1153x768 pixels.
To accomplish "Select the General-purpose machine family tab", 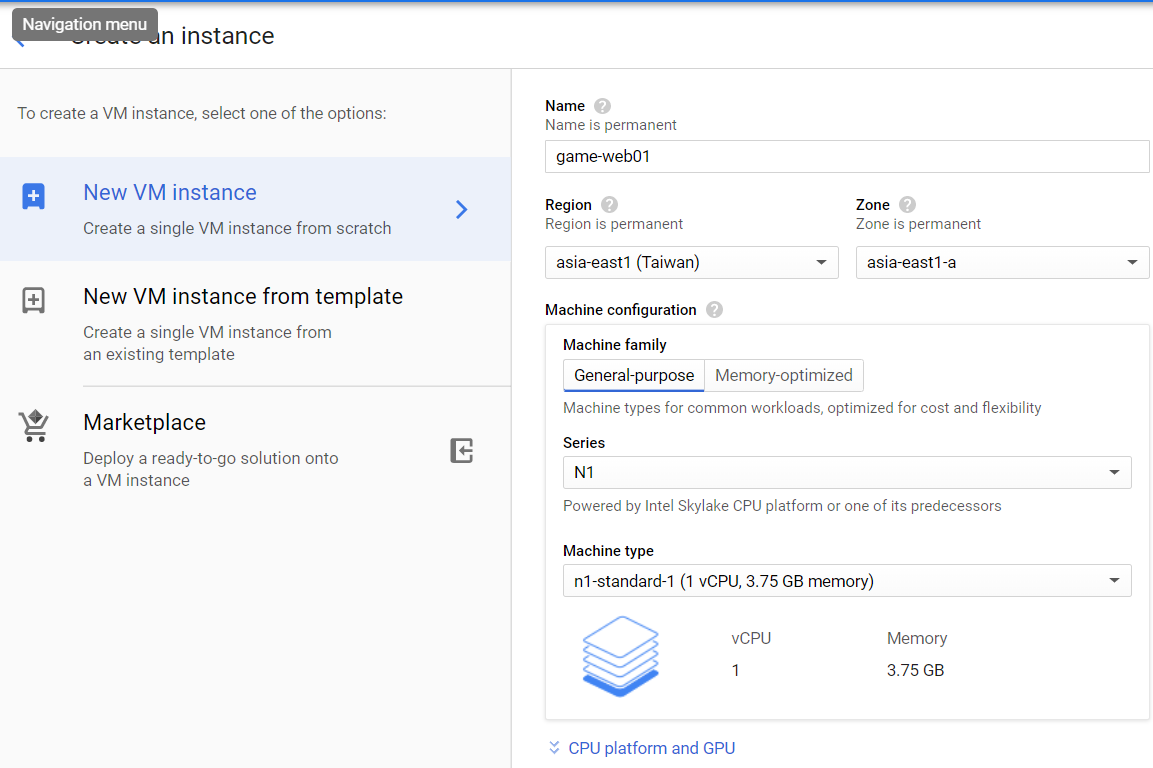I will [634, 376].
